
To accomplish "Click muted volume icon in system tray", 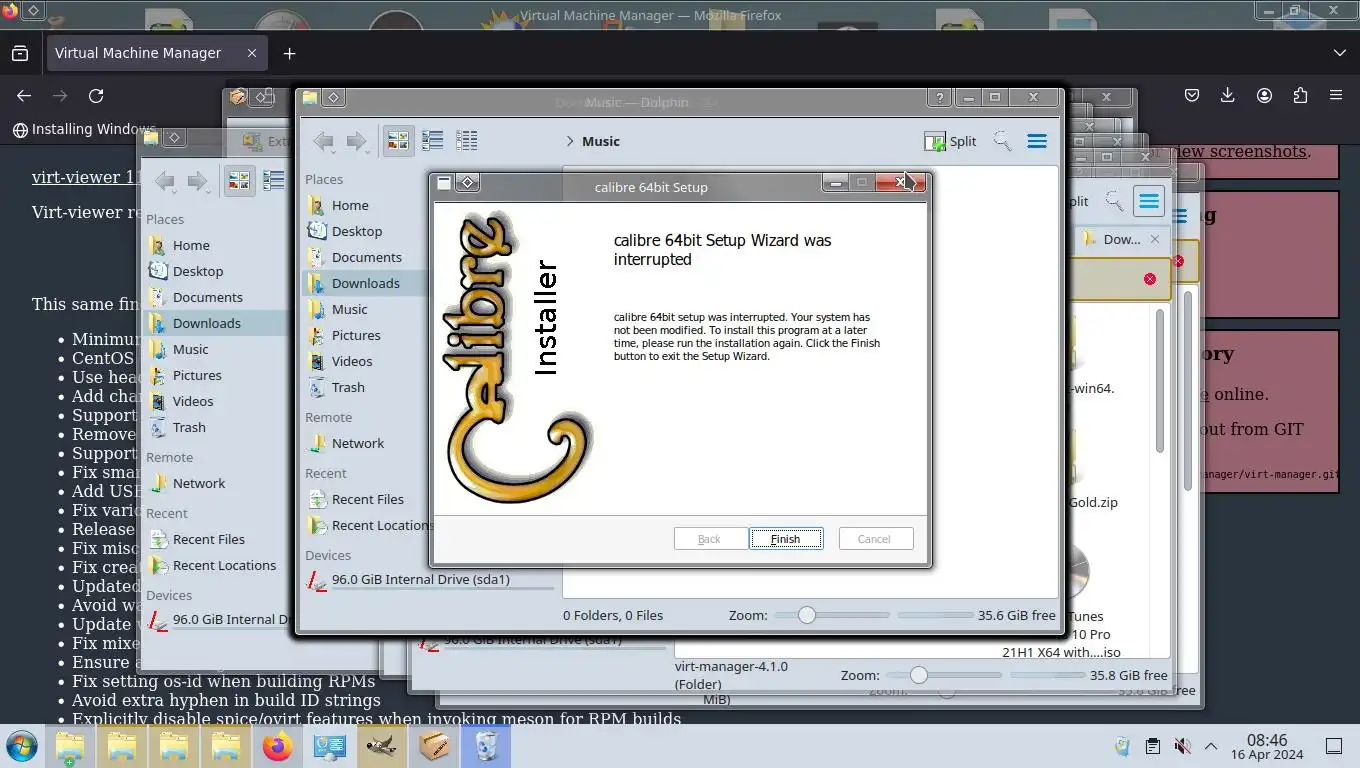I will click(1182, 746).
